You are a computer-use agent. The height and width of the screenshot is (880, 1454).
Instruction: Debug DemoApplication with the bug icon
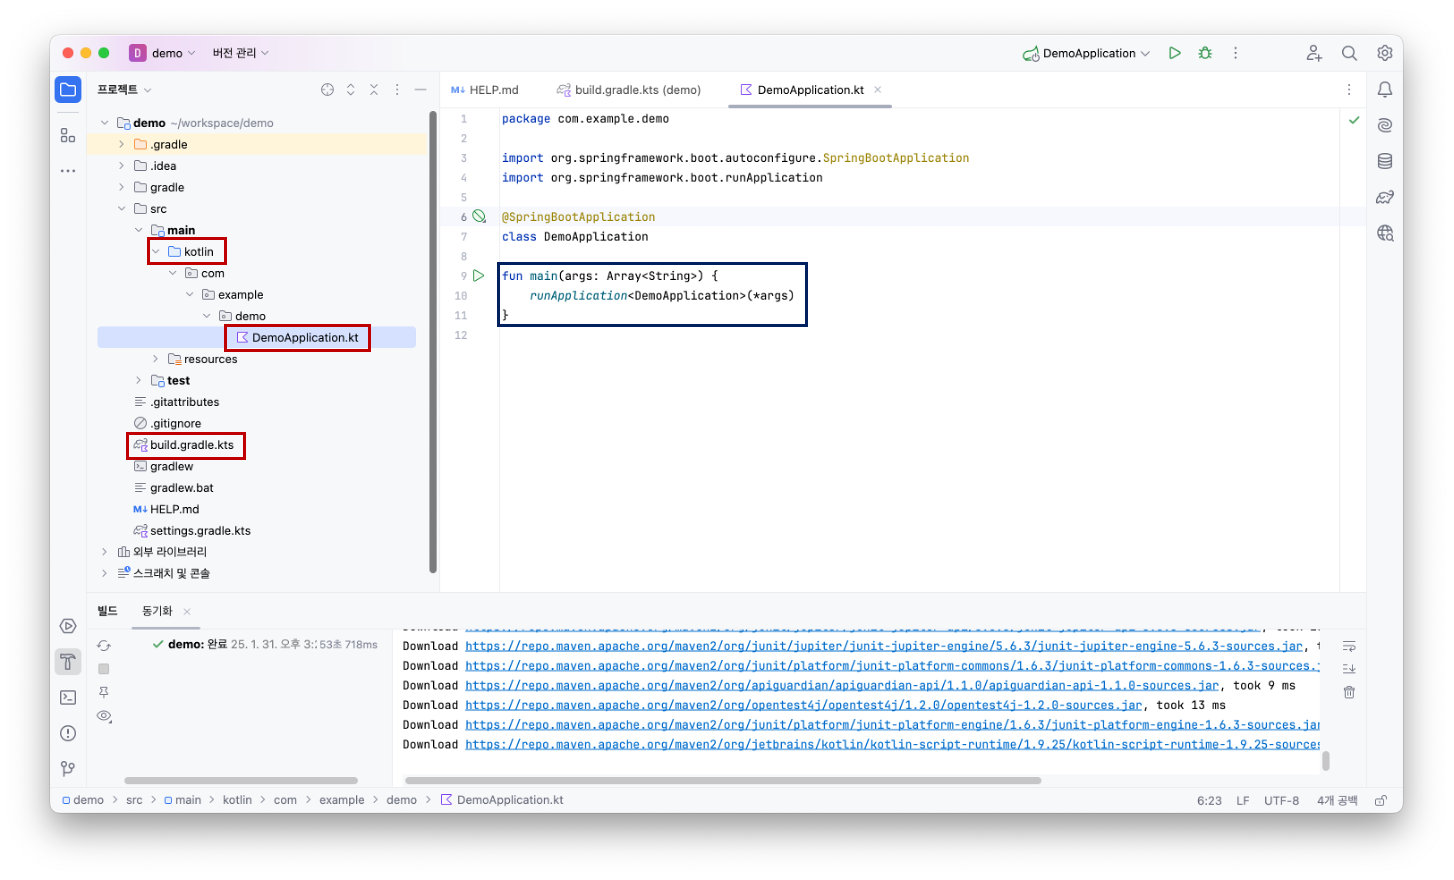(x=1205, y=53)
